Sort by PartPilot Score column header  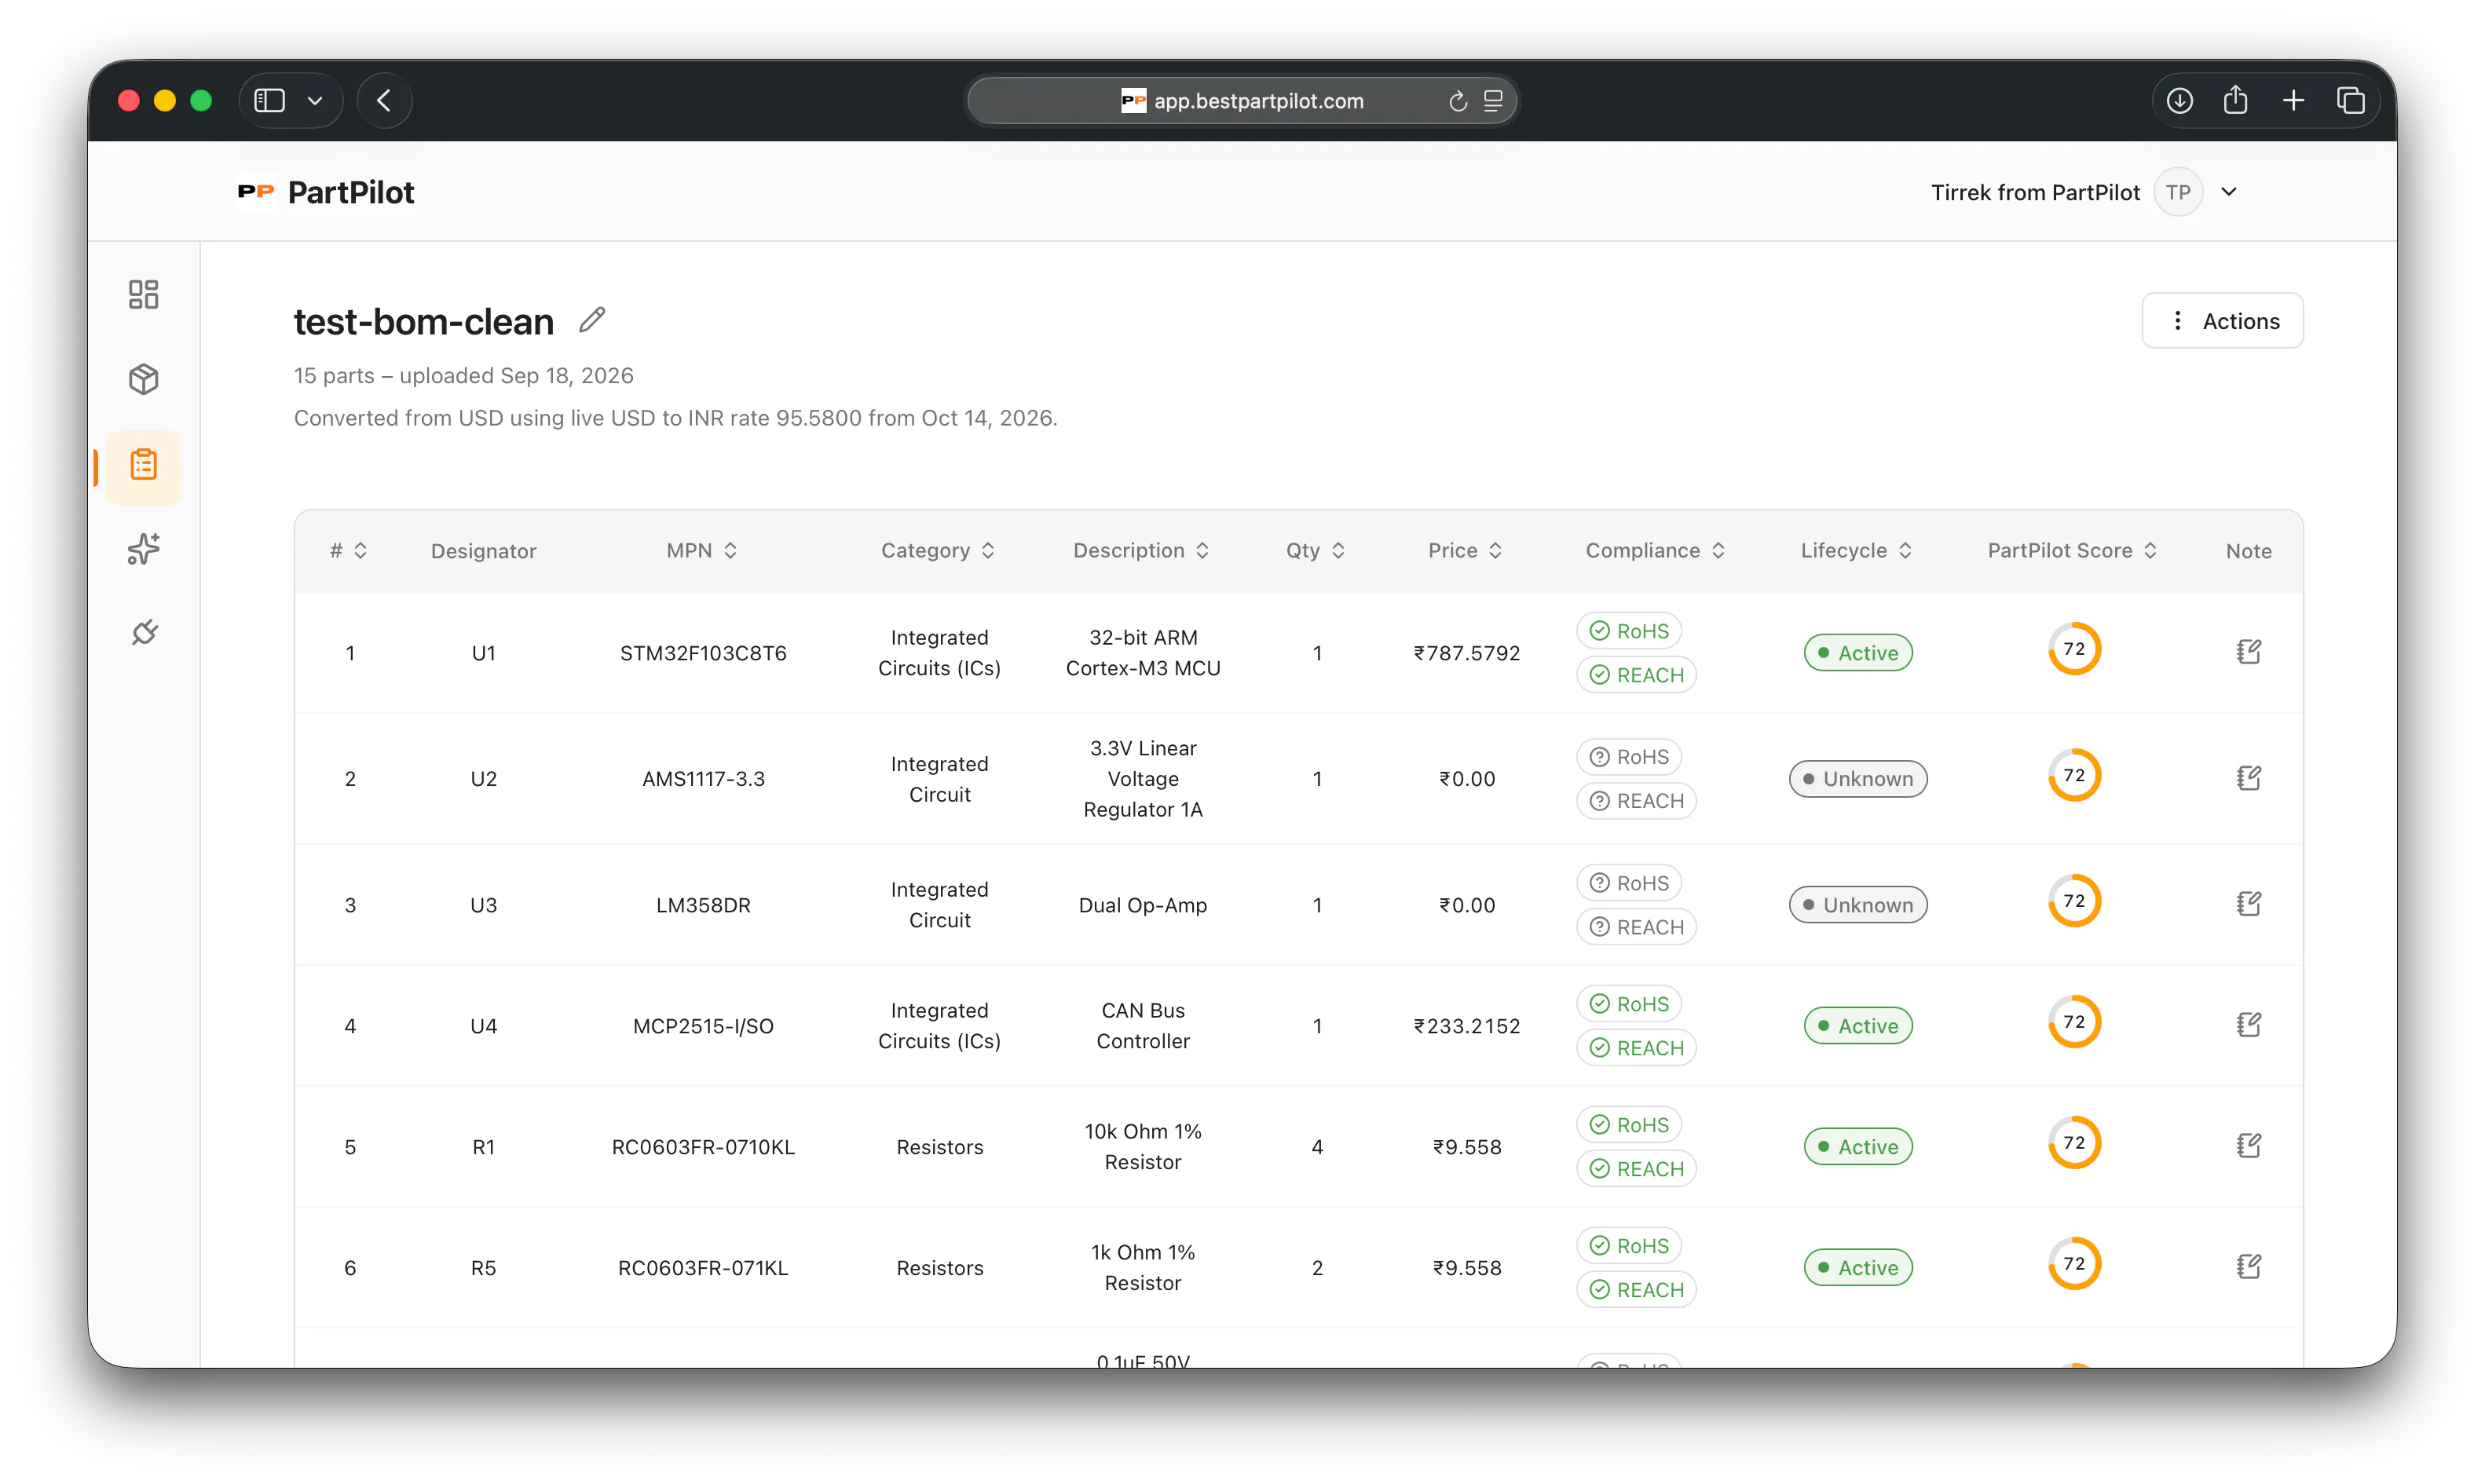(2072, 551)
